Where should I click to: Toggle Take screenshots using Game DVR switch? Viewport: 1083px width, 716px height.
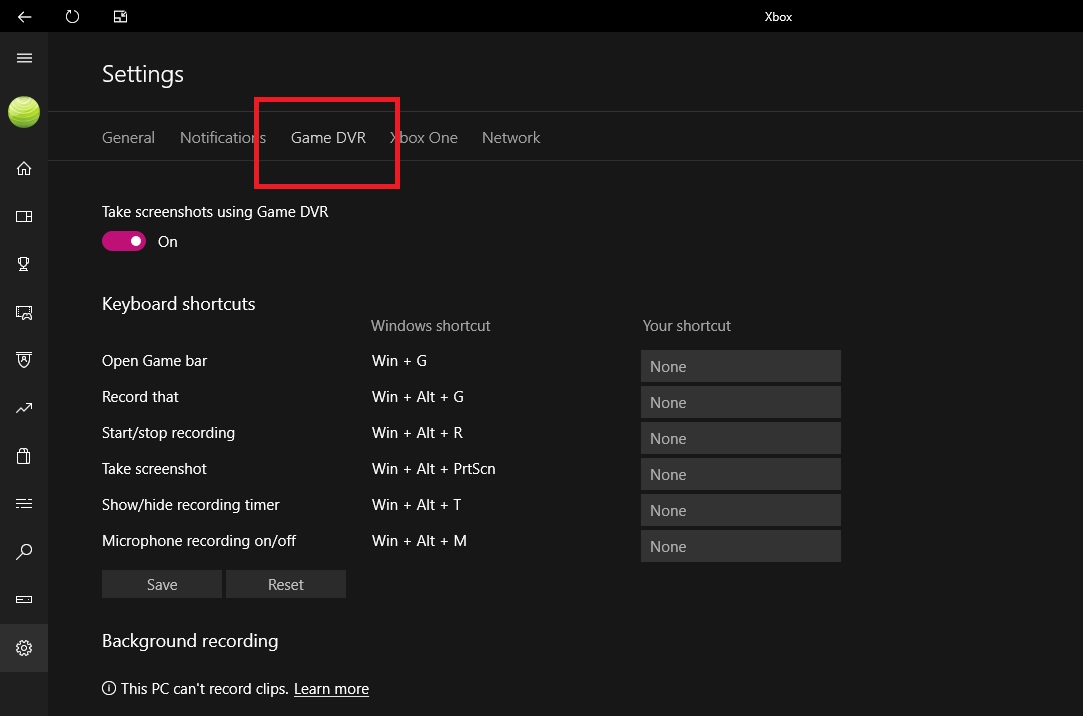click(x=124, y=241)
